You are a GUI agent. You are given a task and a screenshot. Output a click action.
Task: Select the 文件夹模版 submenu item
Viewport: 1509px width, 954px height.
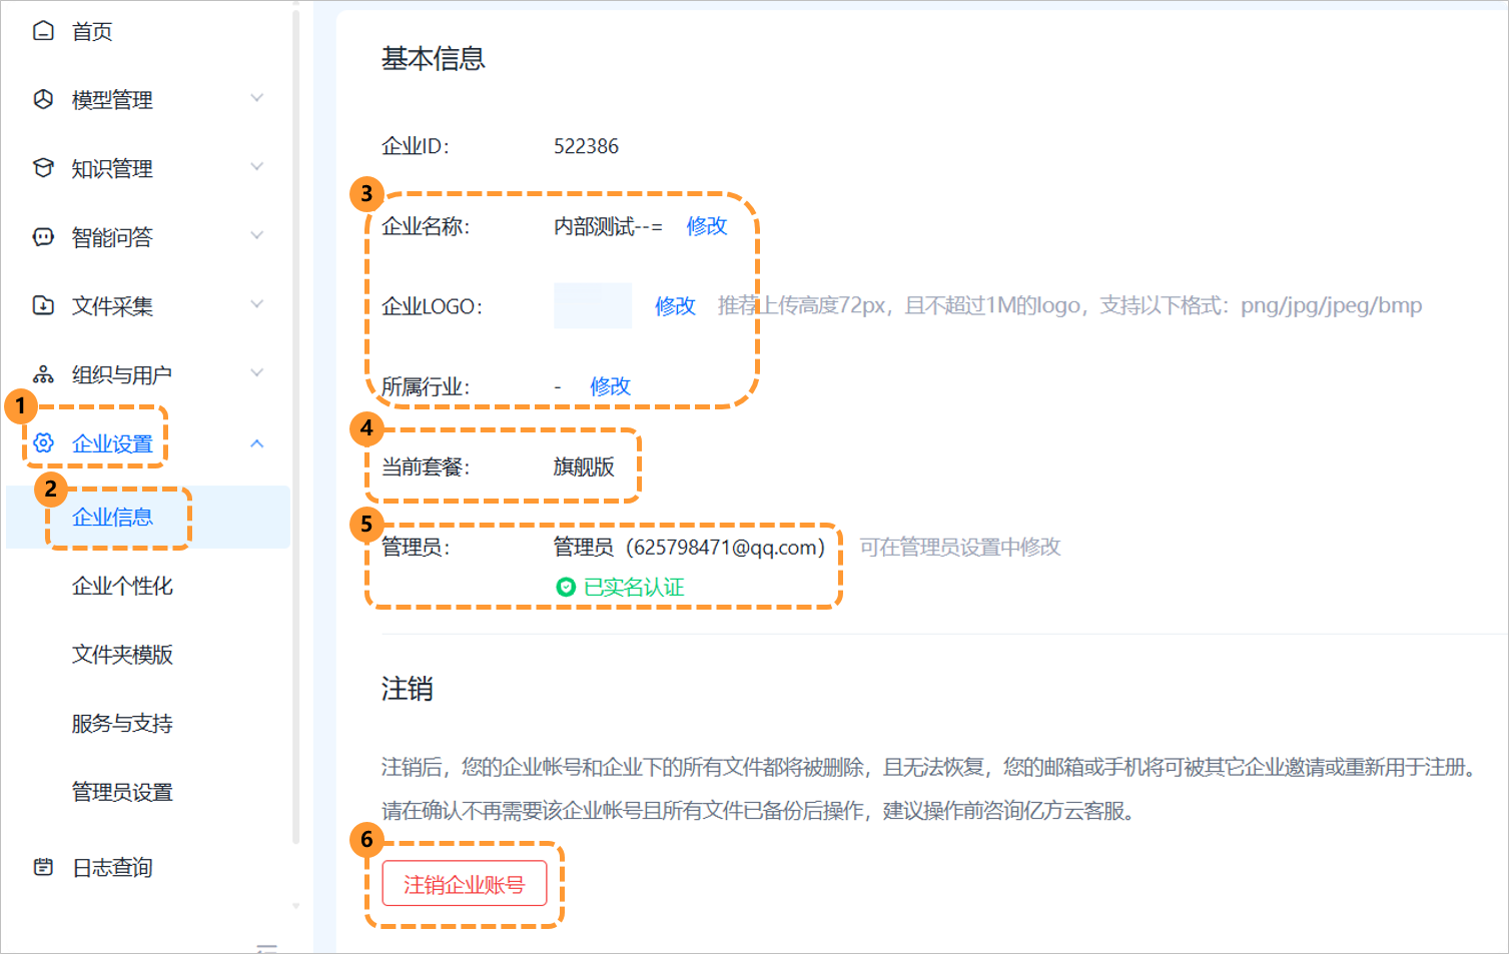[122, 655]
